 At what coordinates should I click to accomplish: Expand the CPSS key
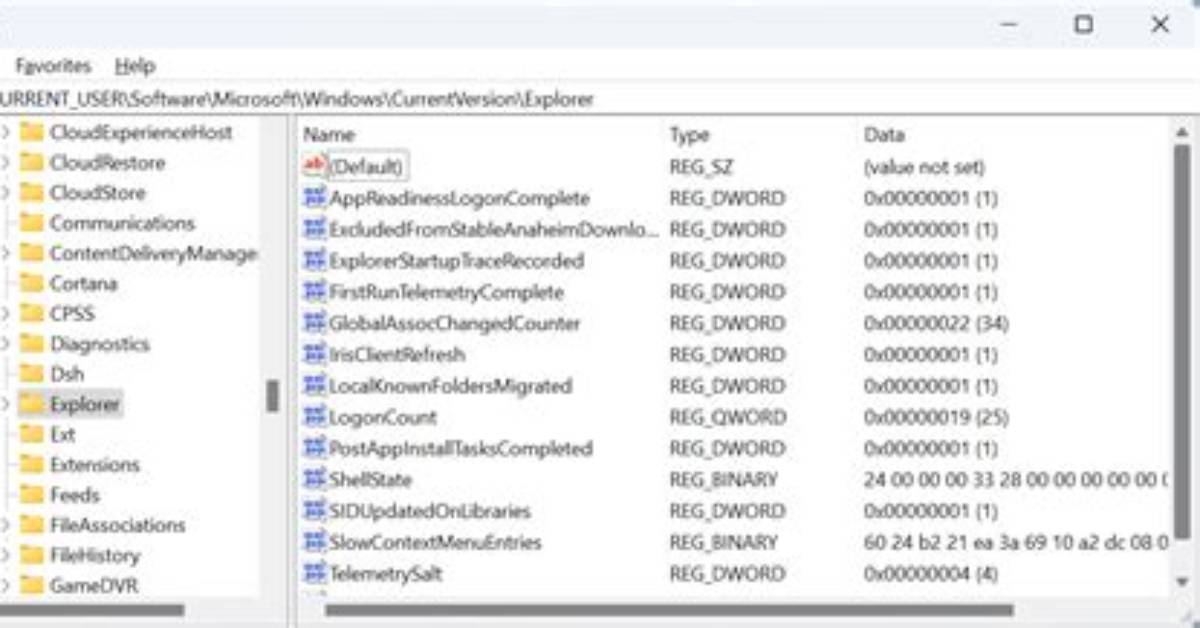coord(5,313)
